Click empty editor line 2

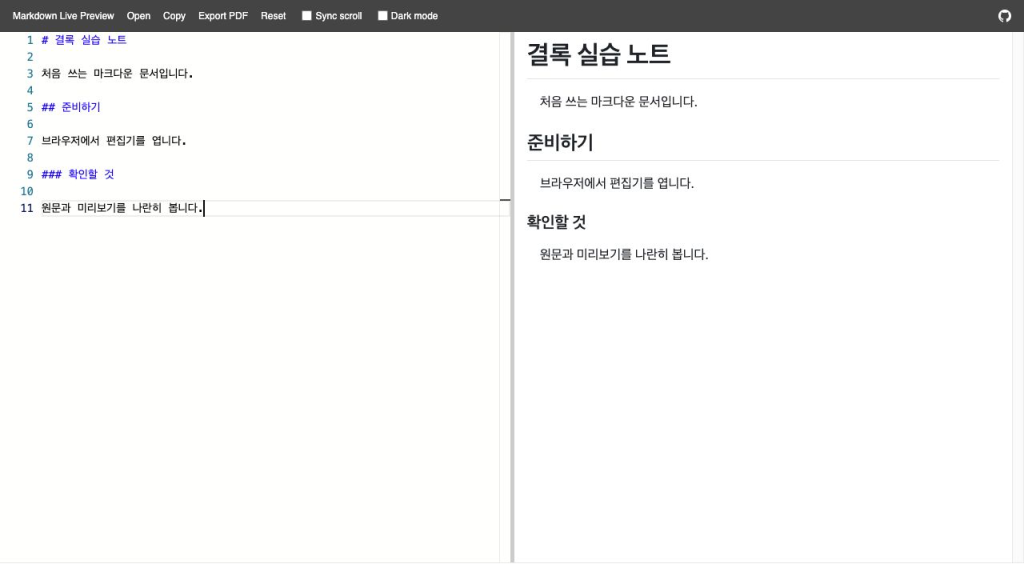(268, 57)
